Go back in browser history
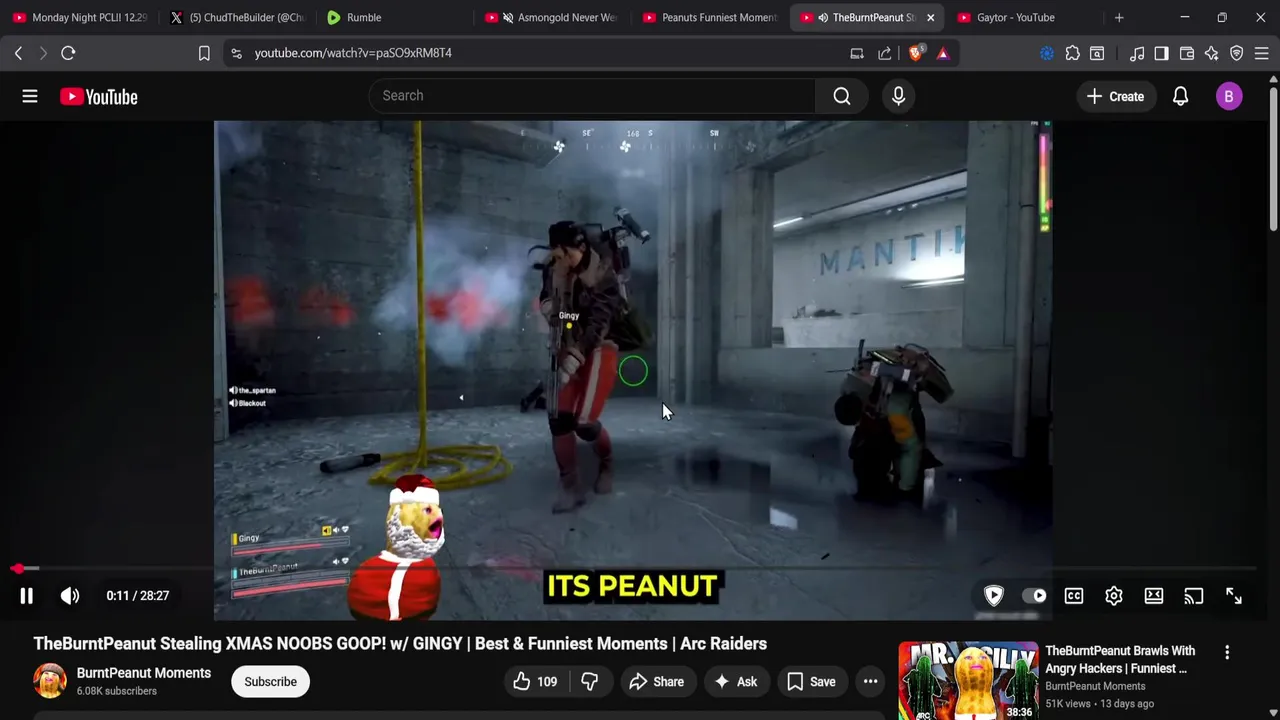 pyautogui.click(x=18, y=53)
